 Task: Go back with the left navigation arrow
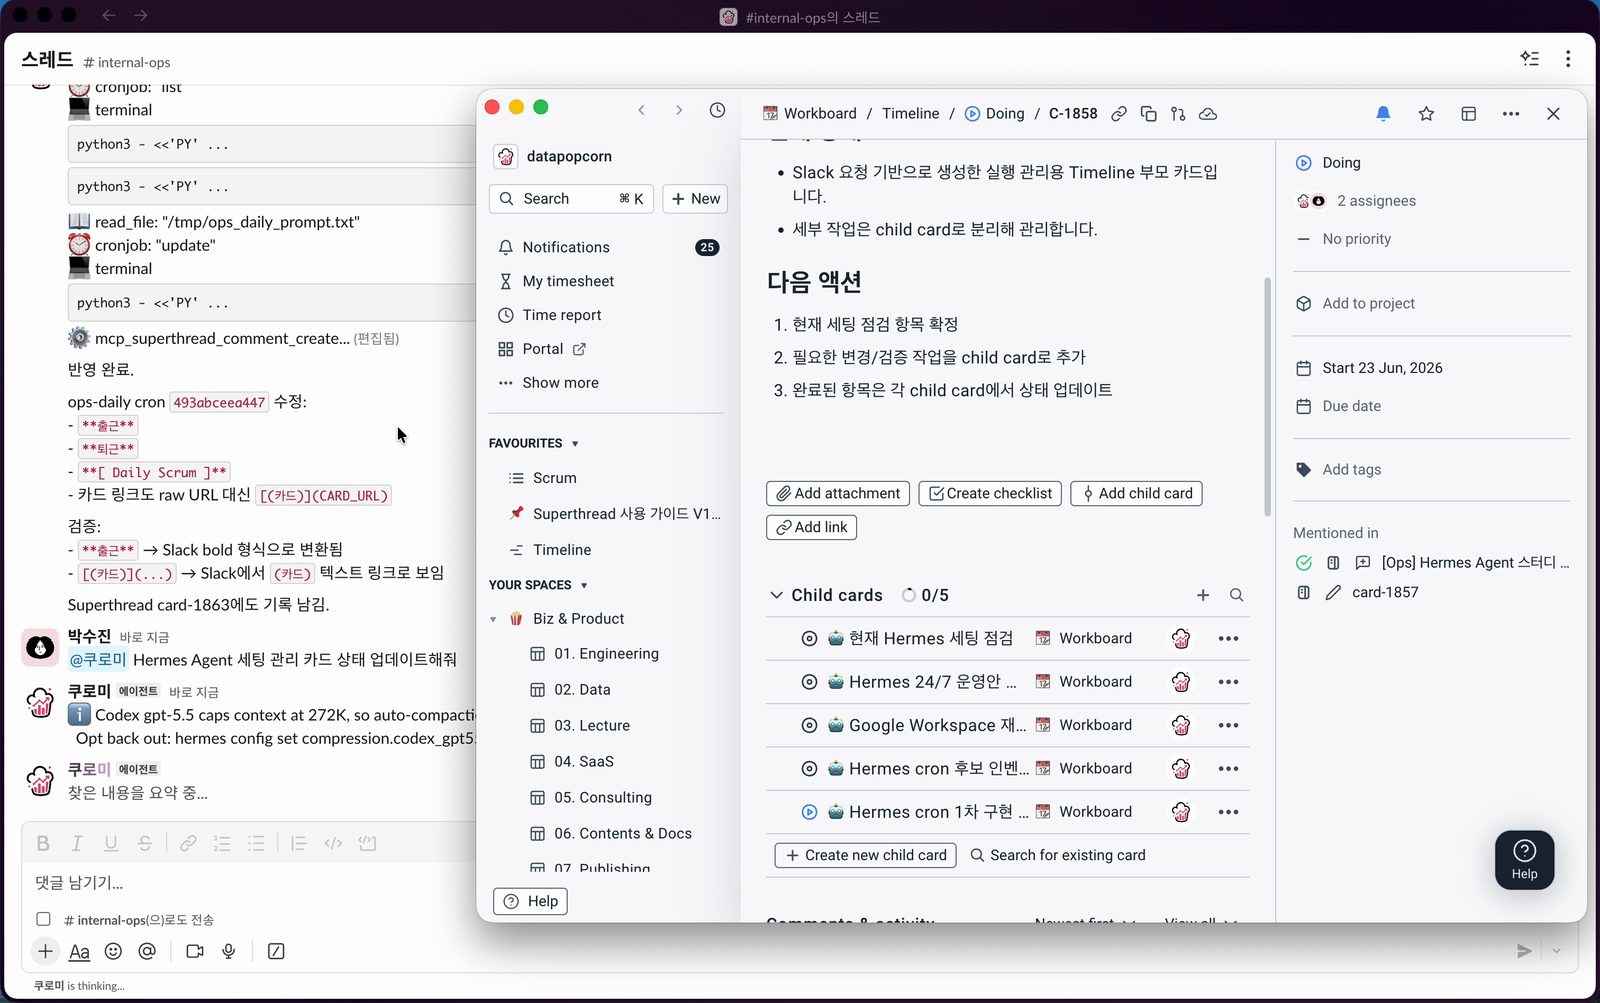click(642, 110)
